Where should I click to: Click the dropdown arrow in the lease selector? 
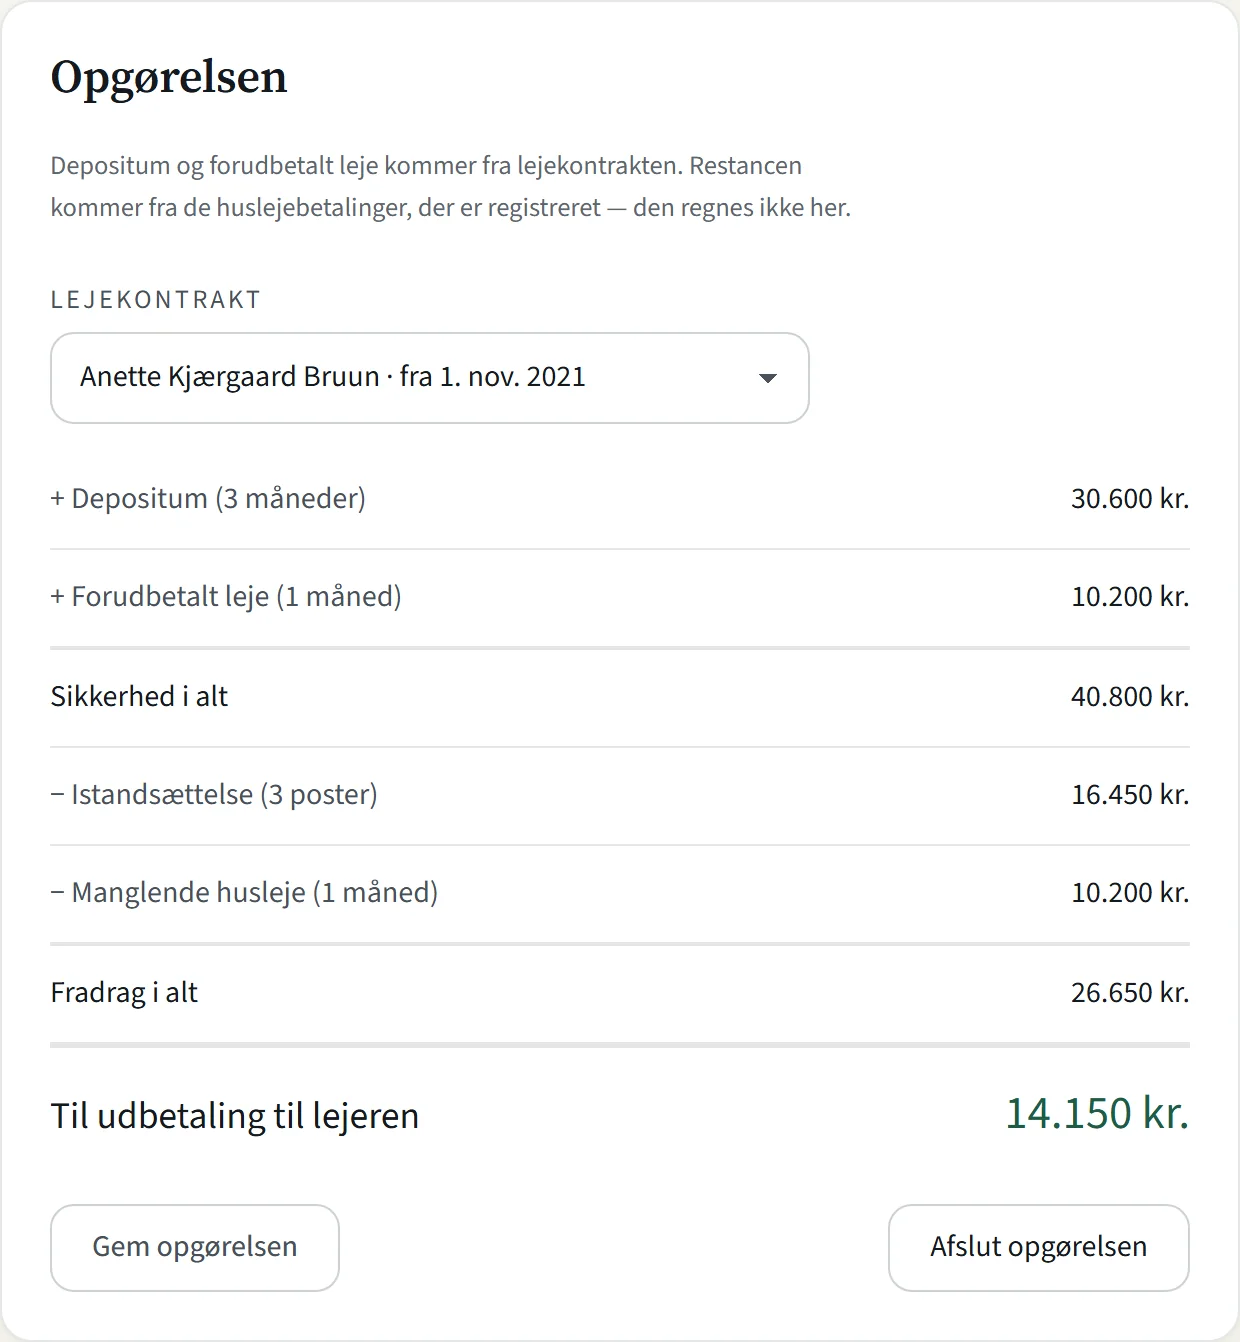point(768,378)
